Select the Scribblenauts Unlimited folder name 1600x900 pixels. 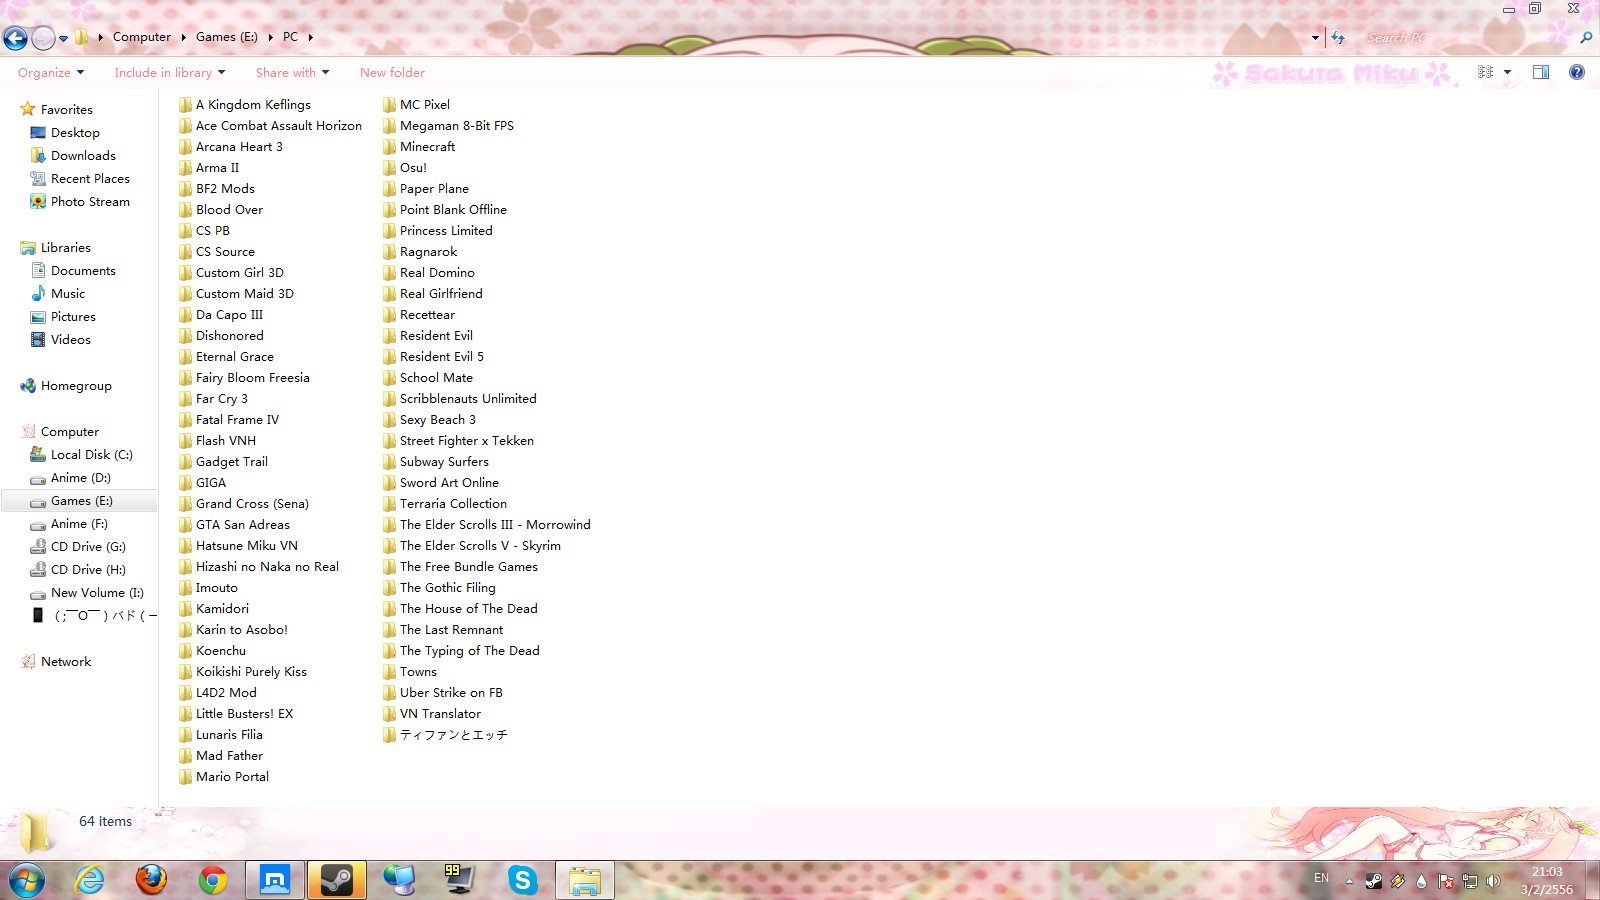[468, 399]
